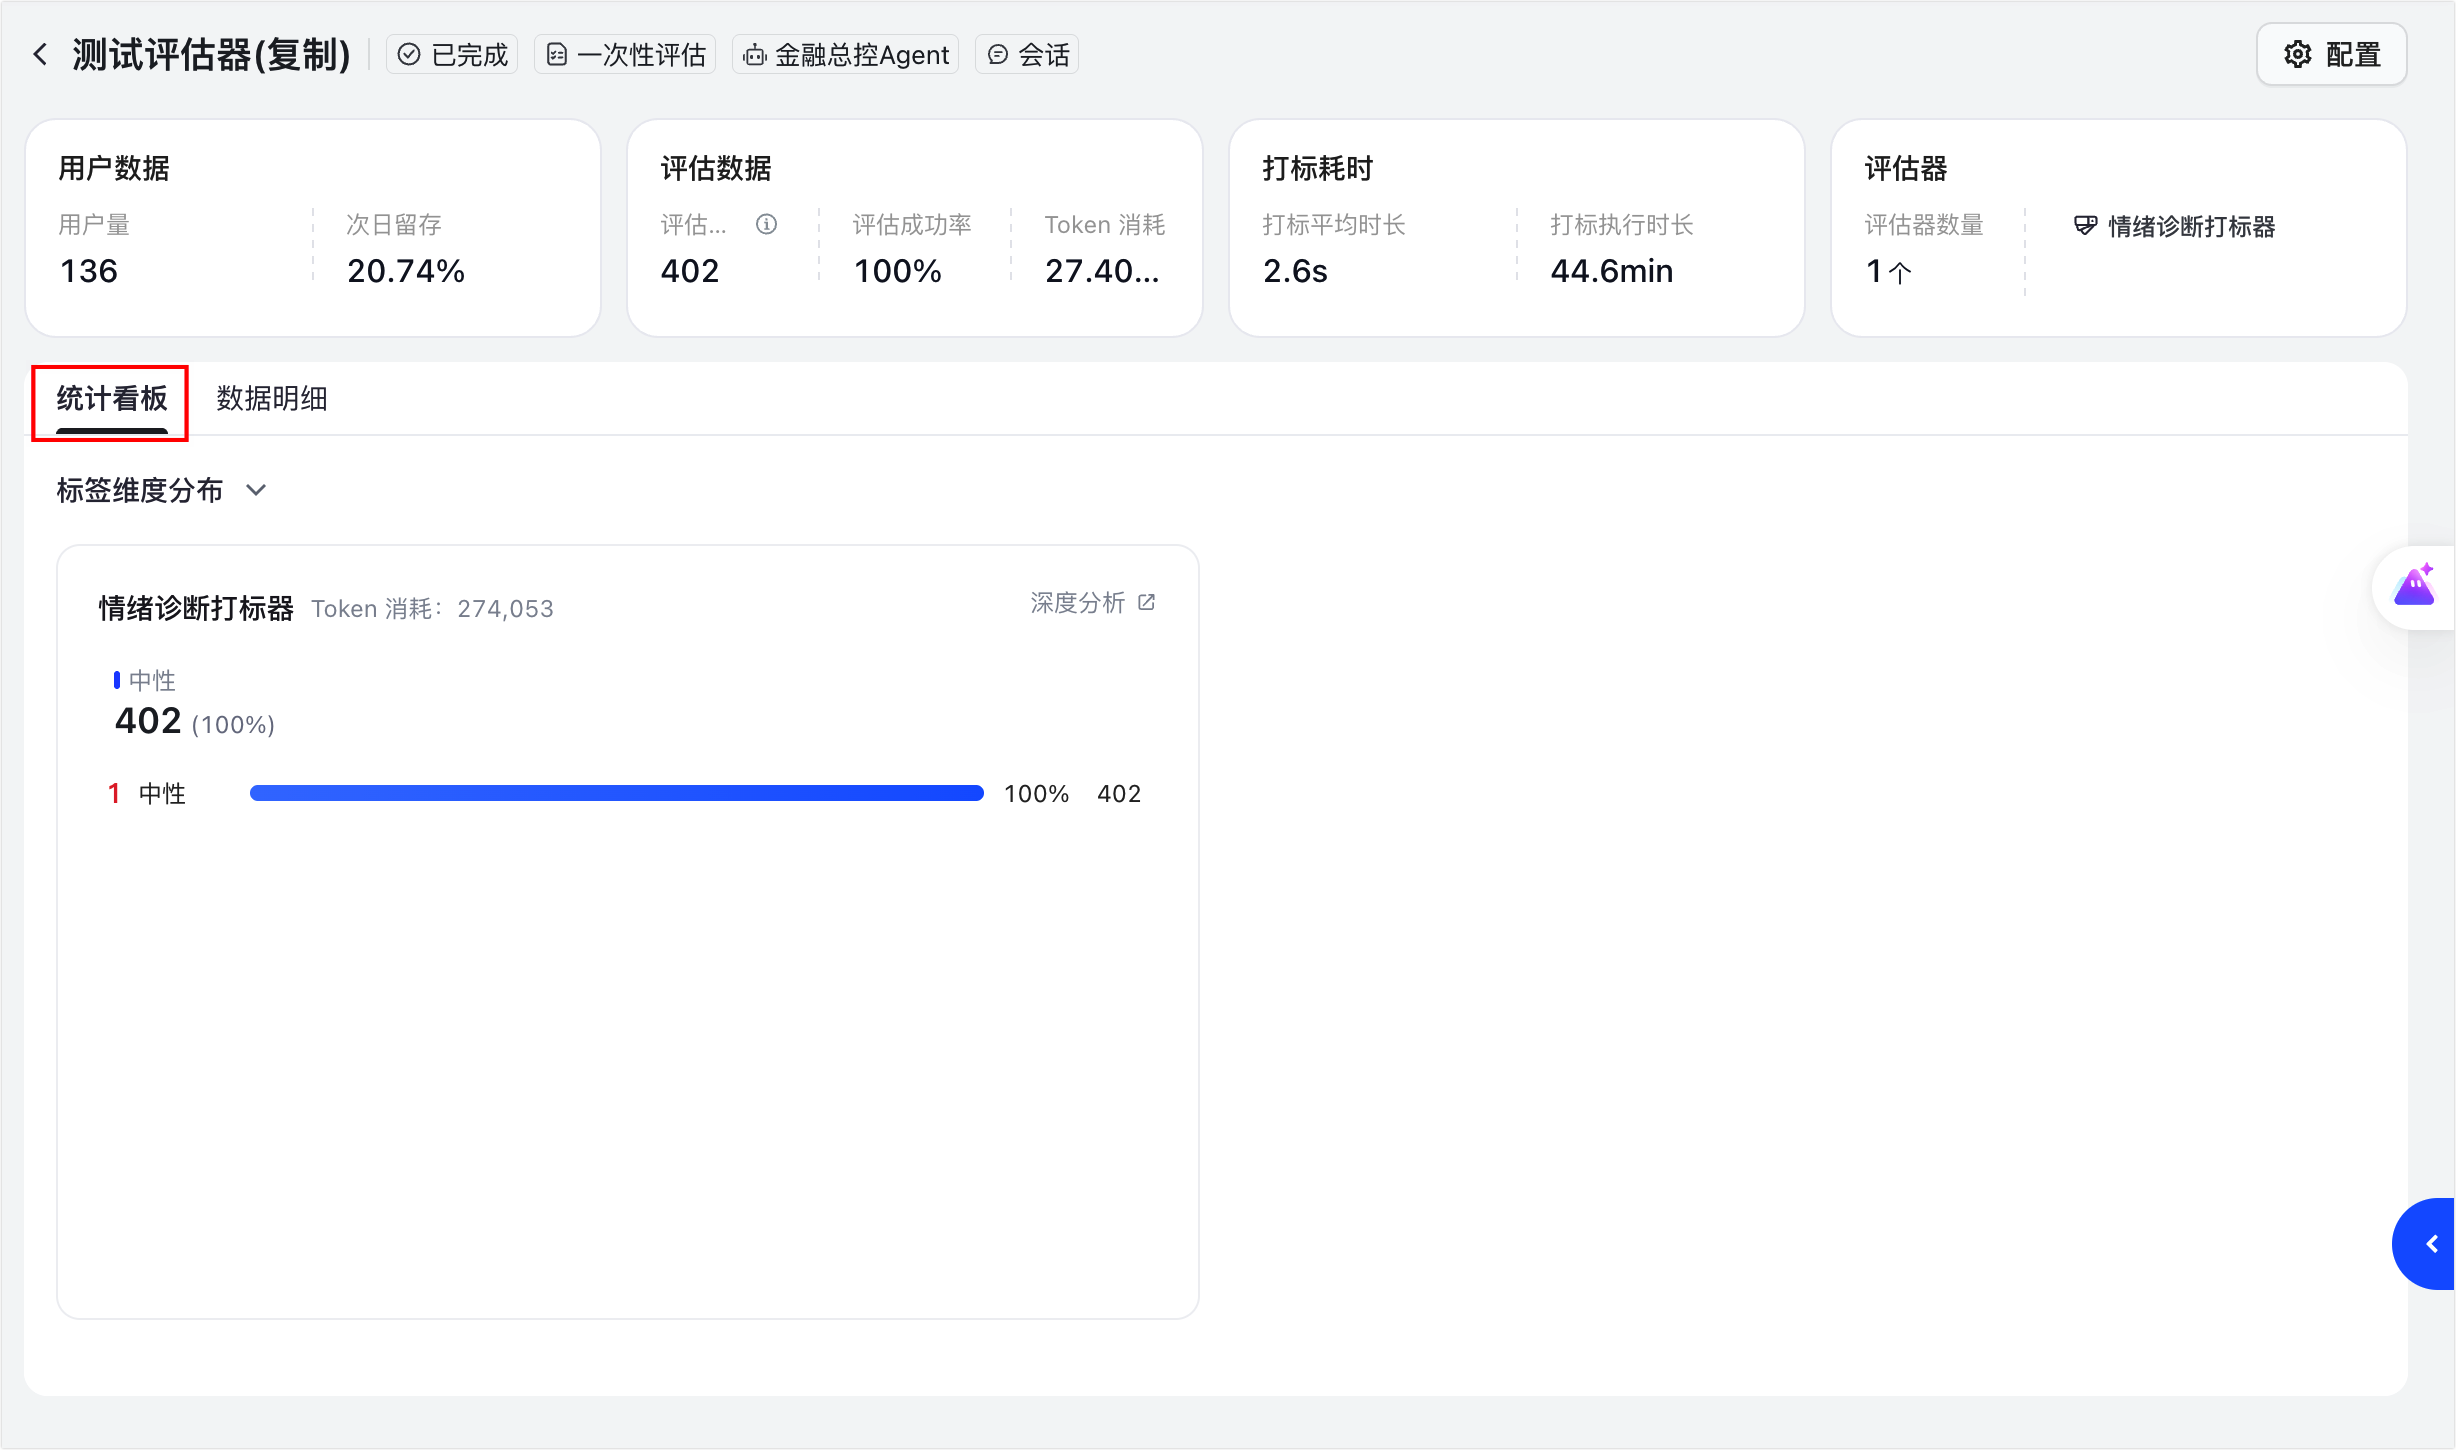Click the 打标平均时长 value 2.6s
Image resolution: width=2456 pixels, height=1450 pixels.
(1295, 271)
